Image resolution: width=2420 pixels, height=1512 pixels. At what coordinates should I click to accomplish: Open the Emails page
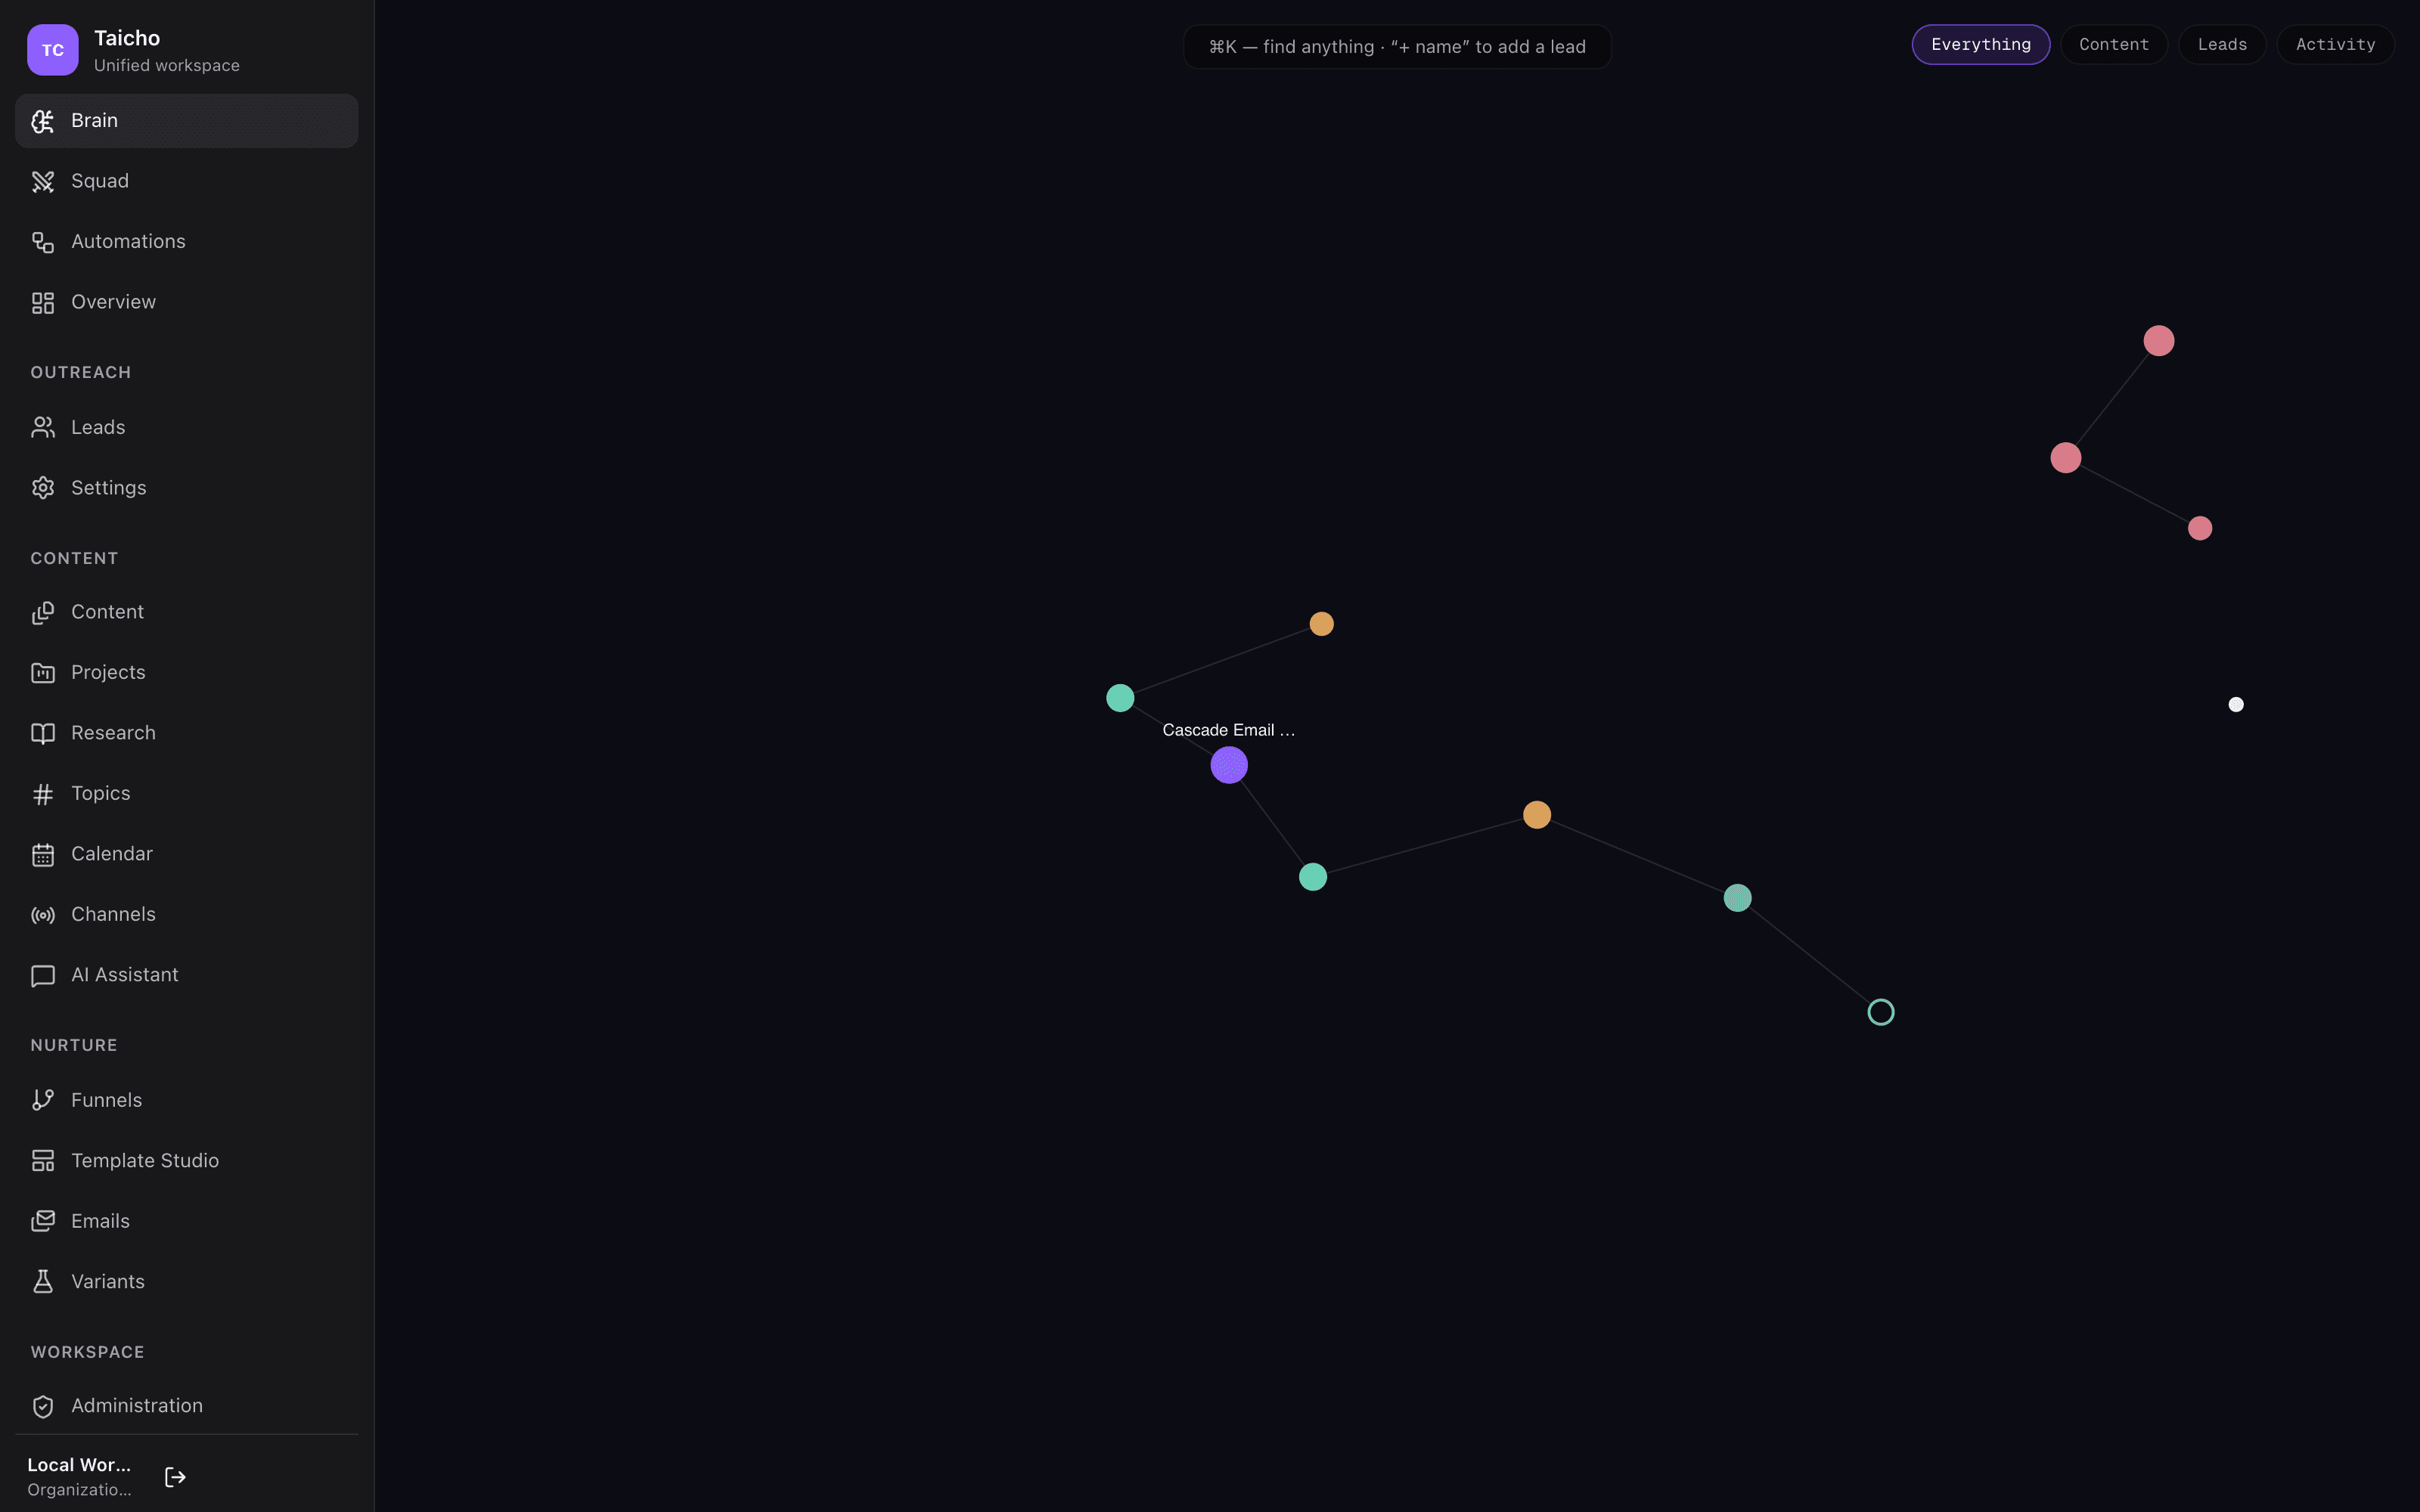[187, 1221]
